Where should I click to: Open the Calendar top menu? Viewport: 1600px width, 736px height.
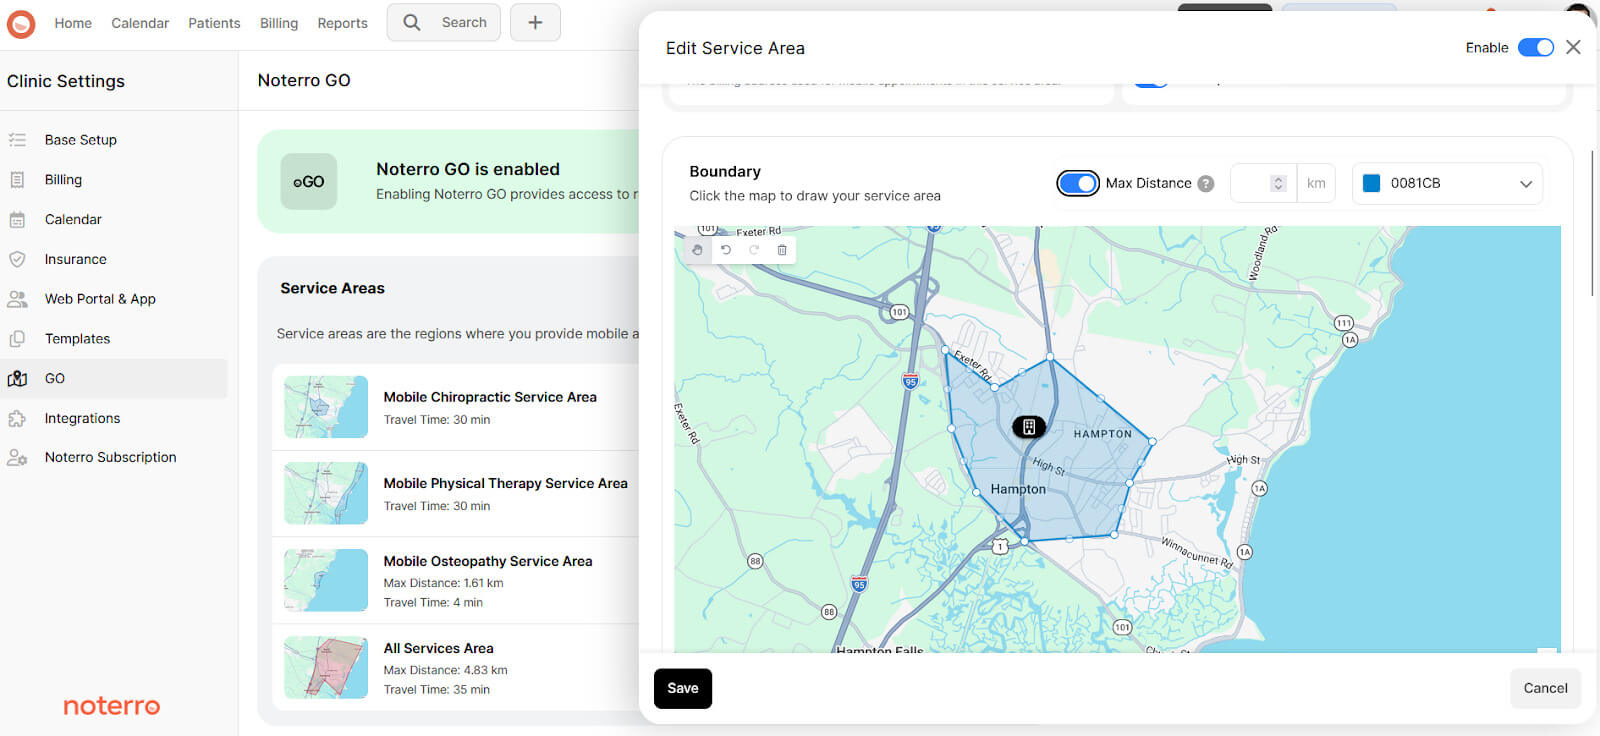point(140,23)
